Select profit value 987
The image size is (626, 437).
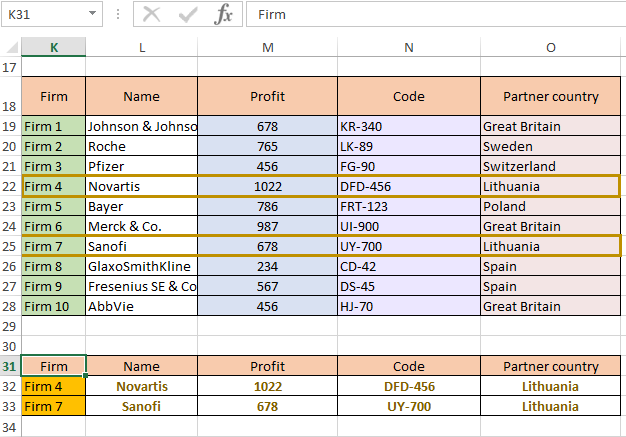point(267,226)
